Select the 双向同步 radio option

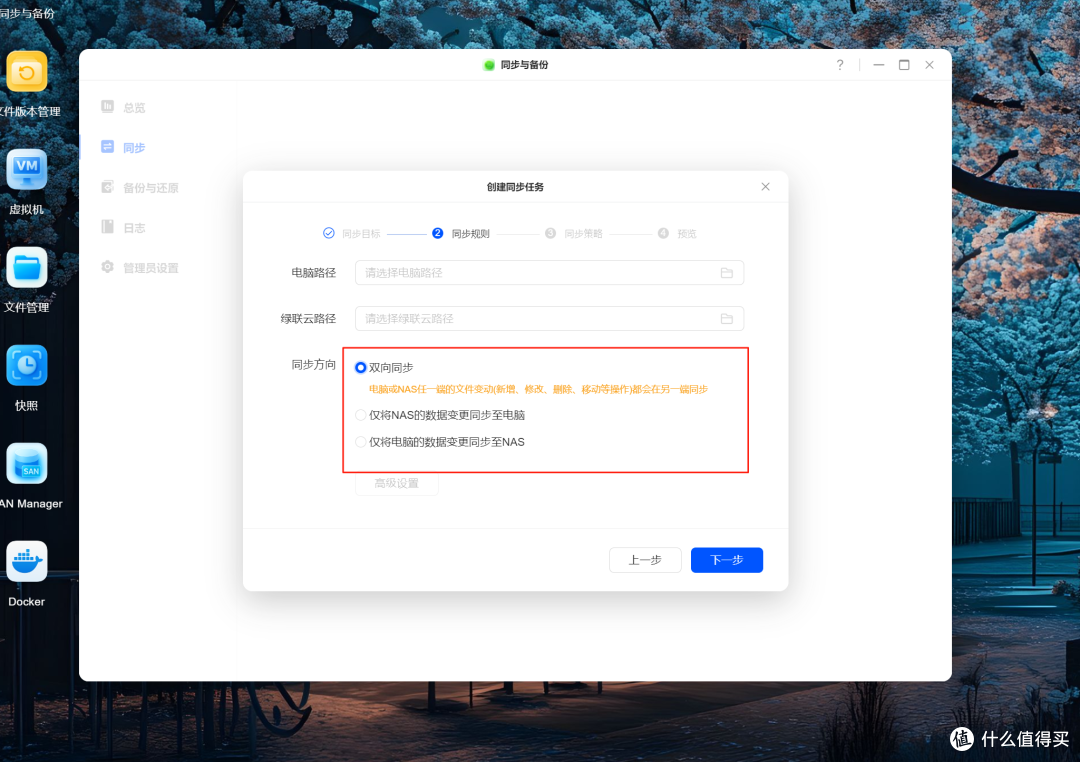[x=360, y=368]
